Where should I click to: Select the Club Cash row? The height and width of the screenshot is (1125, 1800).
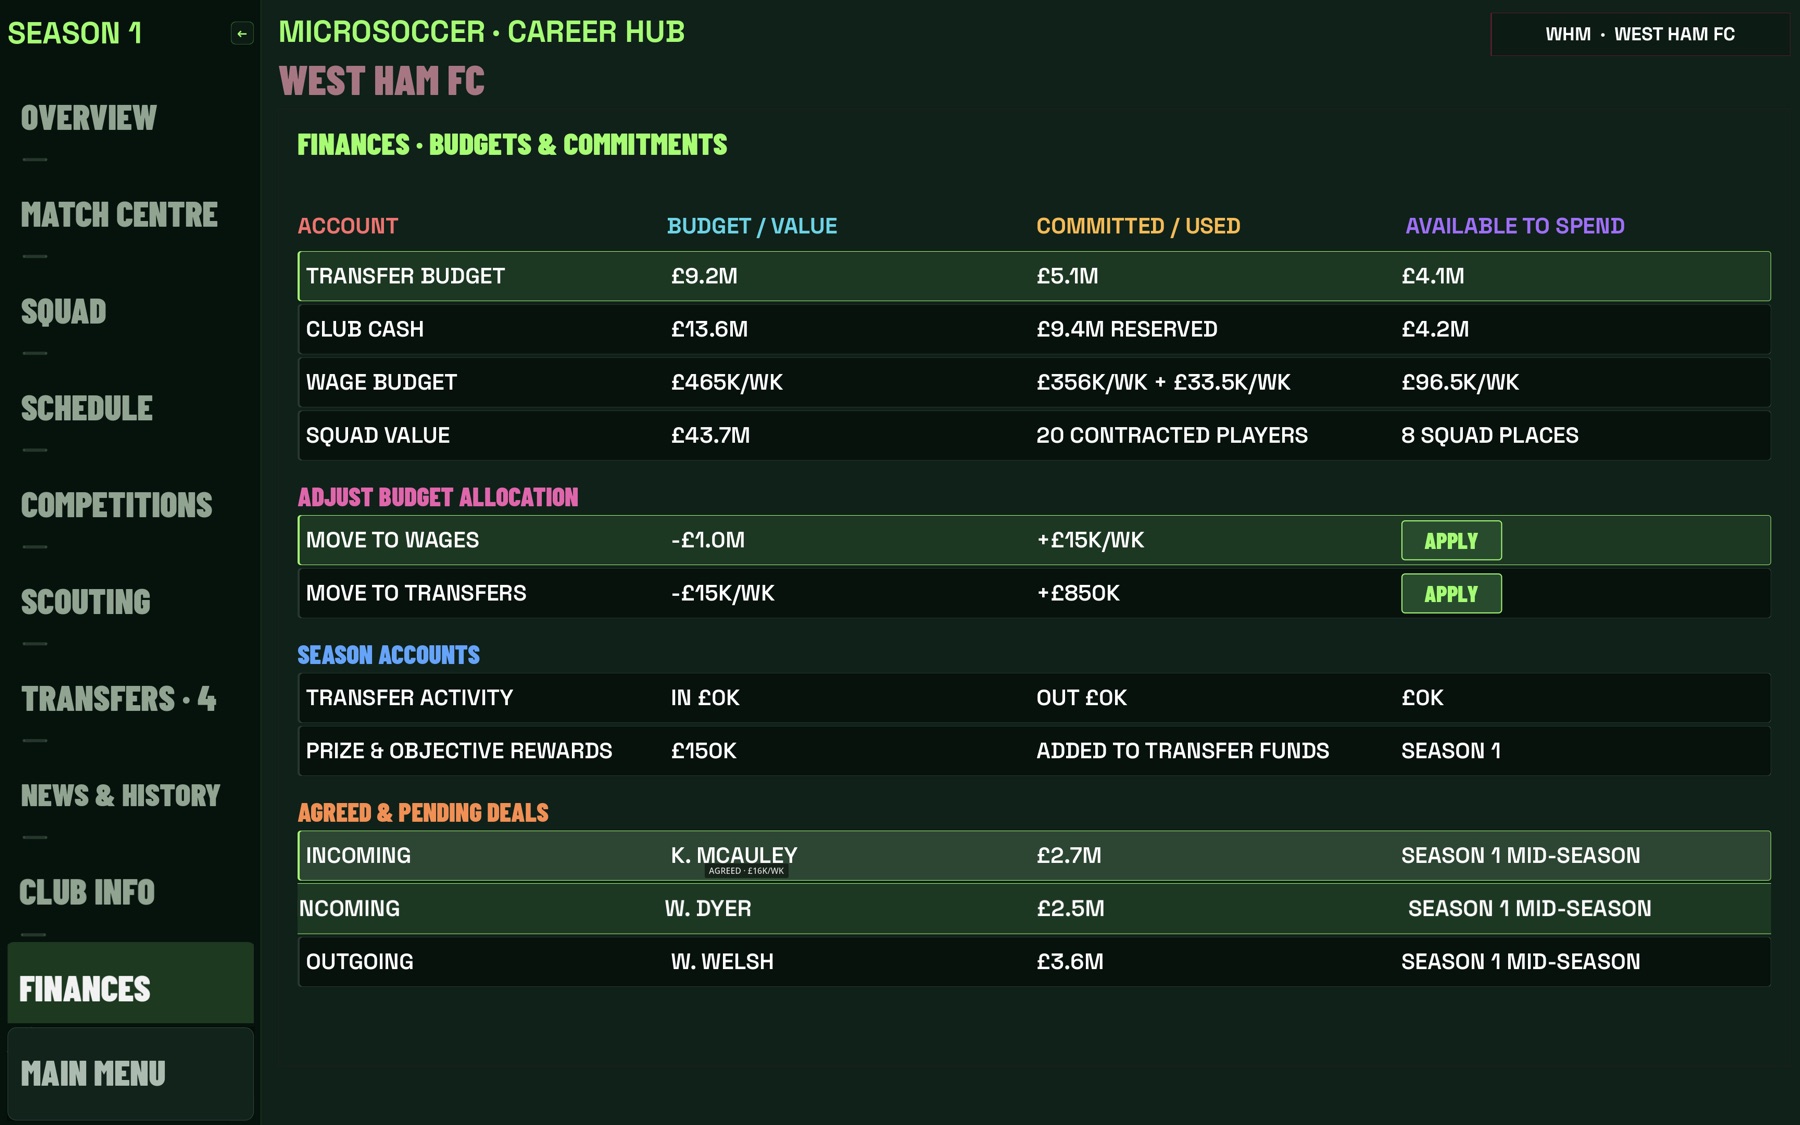[1034, 329]
